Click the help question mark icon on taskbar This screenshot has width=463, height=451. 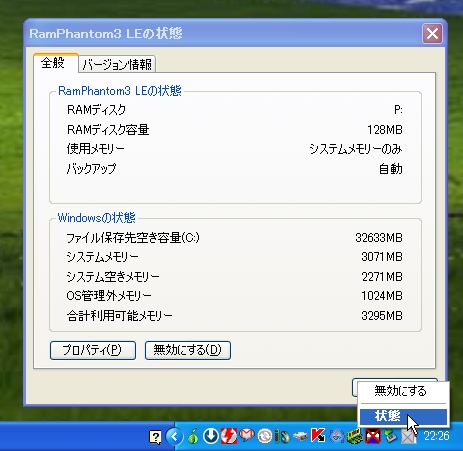(x=155, y=437)
